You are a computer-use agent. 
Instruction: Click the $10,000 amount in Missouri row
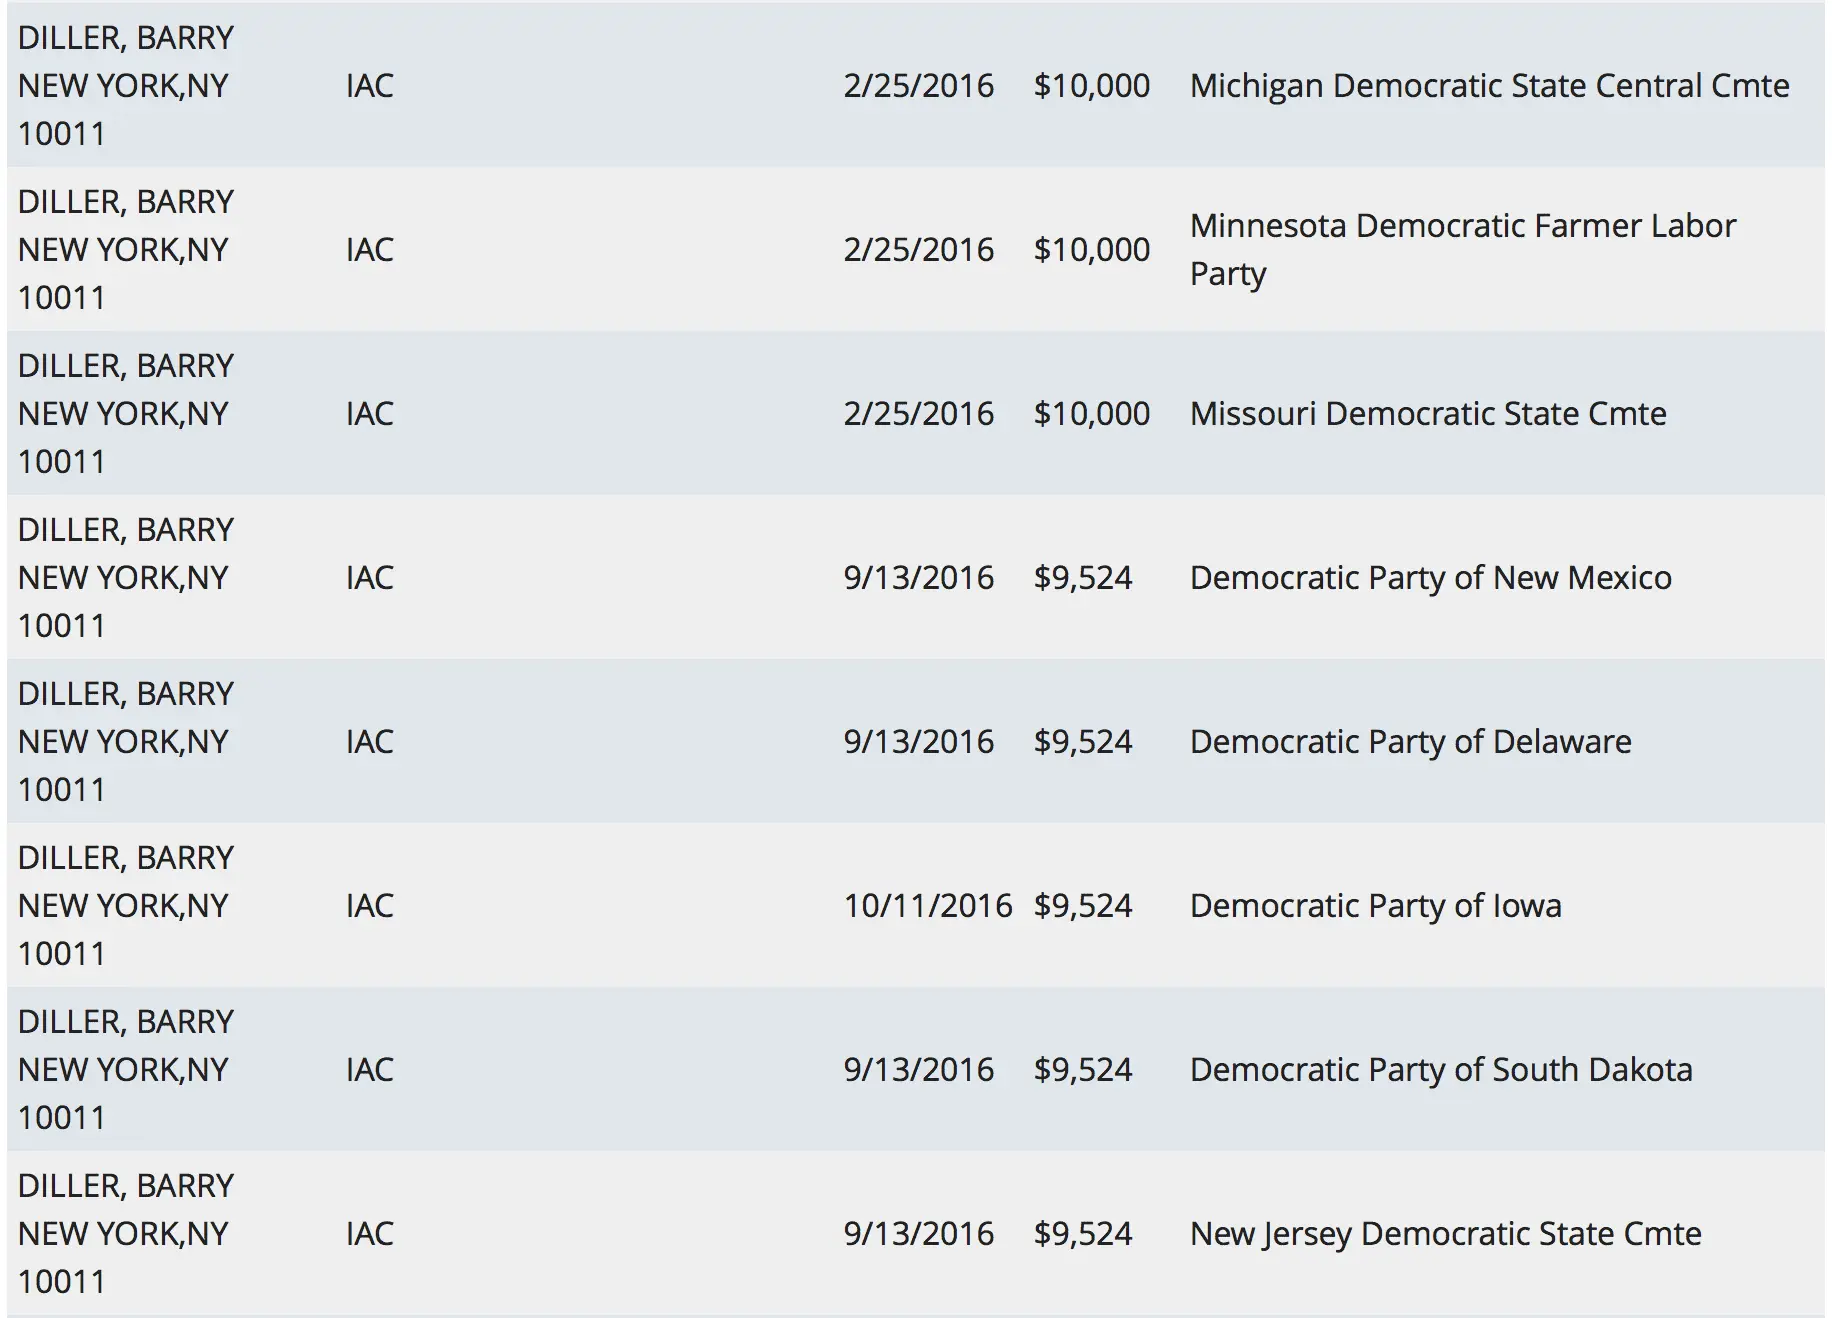[1091, 414]
